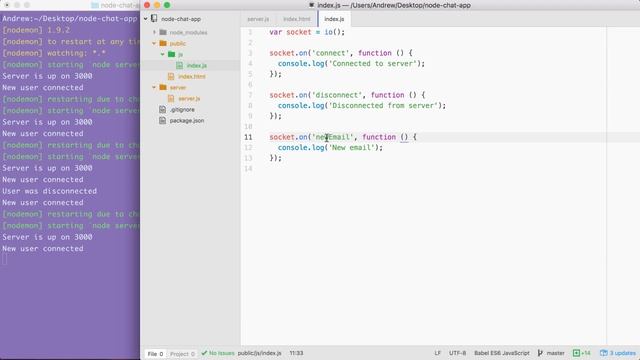Switch to the server.js tab
The image size is (640, 360).
point(258,19)
